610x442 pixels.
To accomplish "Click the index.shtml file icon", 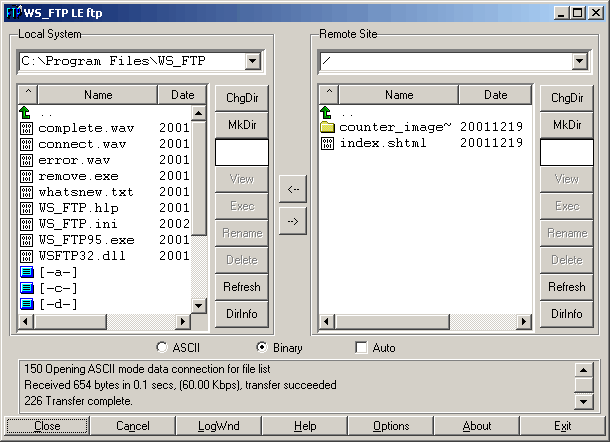I will point(327,144).
